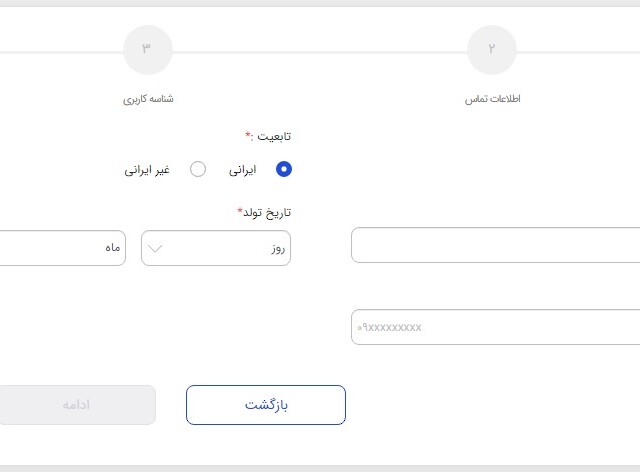Click the progress line right of step 2

580,51
